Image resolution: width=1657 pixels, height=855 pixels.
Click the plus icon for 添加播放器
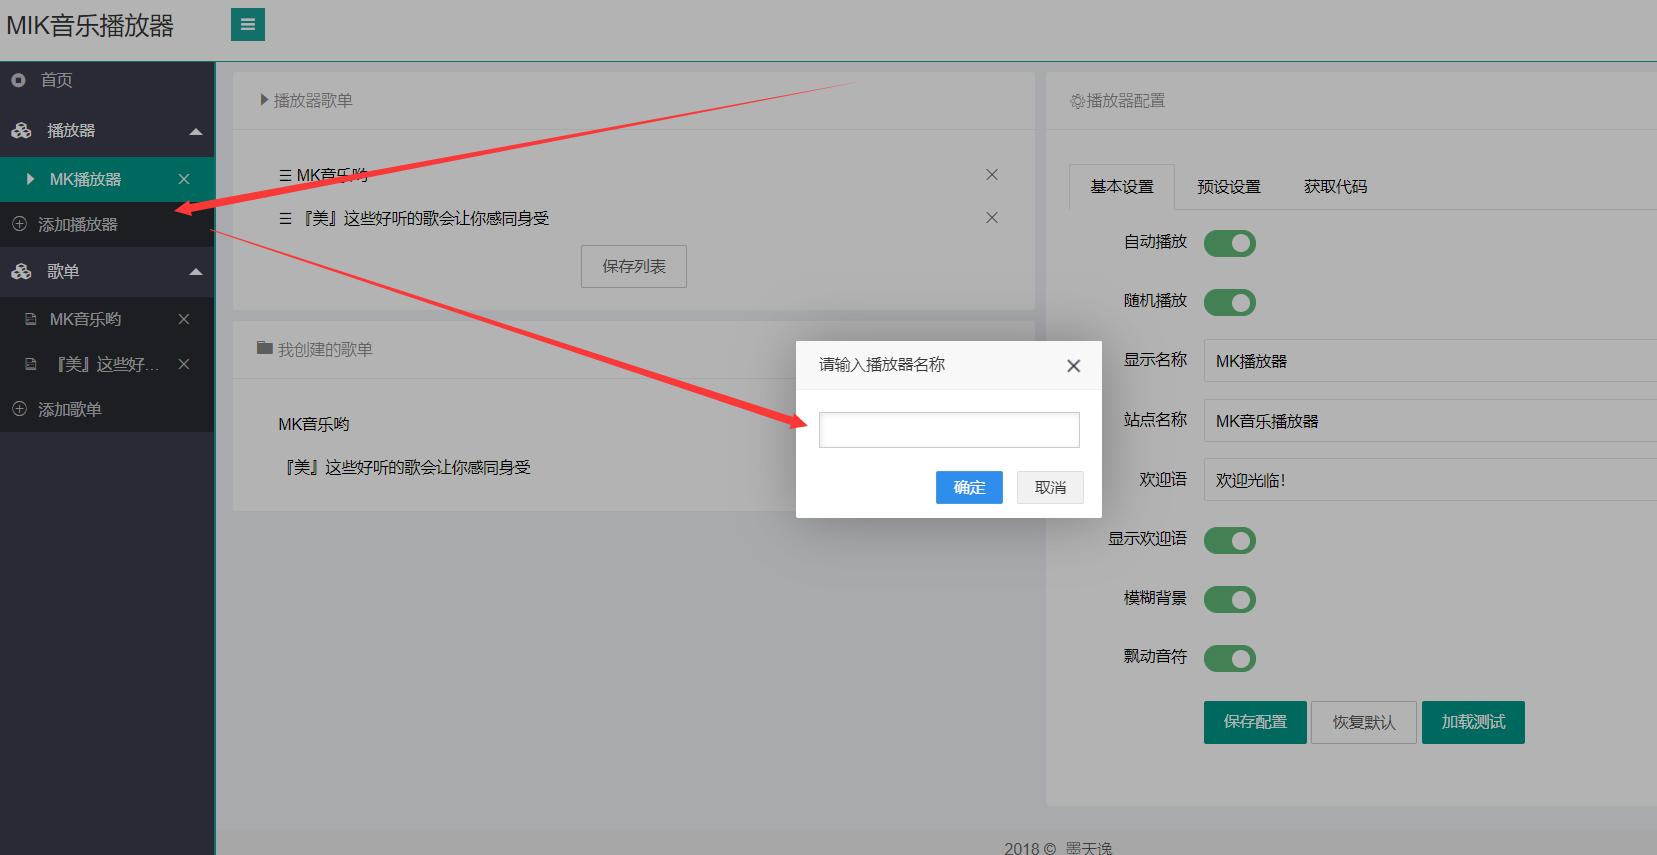click(x=19, y=224)
